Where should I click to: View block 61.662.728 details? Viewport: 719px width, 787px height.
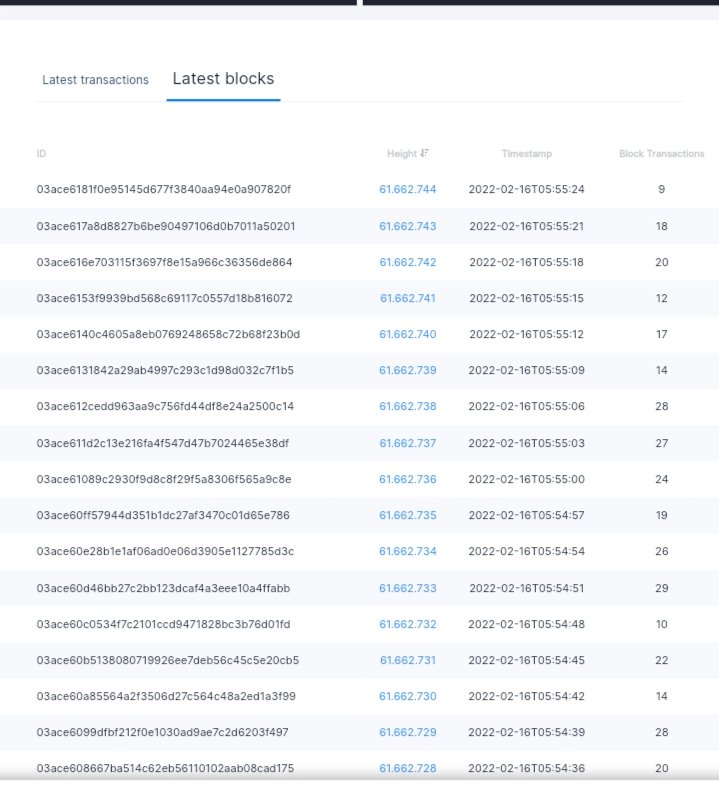tap(407, 768)
